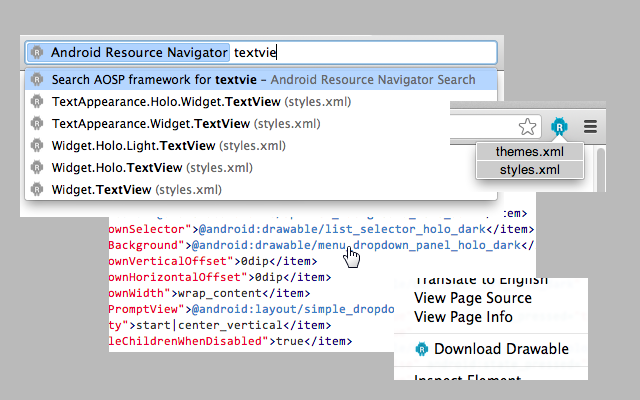This screenshot has width=640, height=400.
Task: Bookmark the page with the star icon
Action: coord(527,127)
